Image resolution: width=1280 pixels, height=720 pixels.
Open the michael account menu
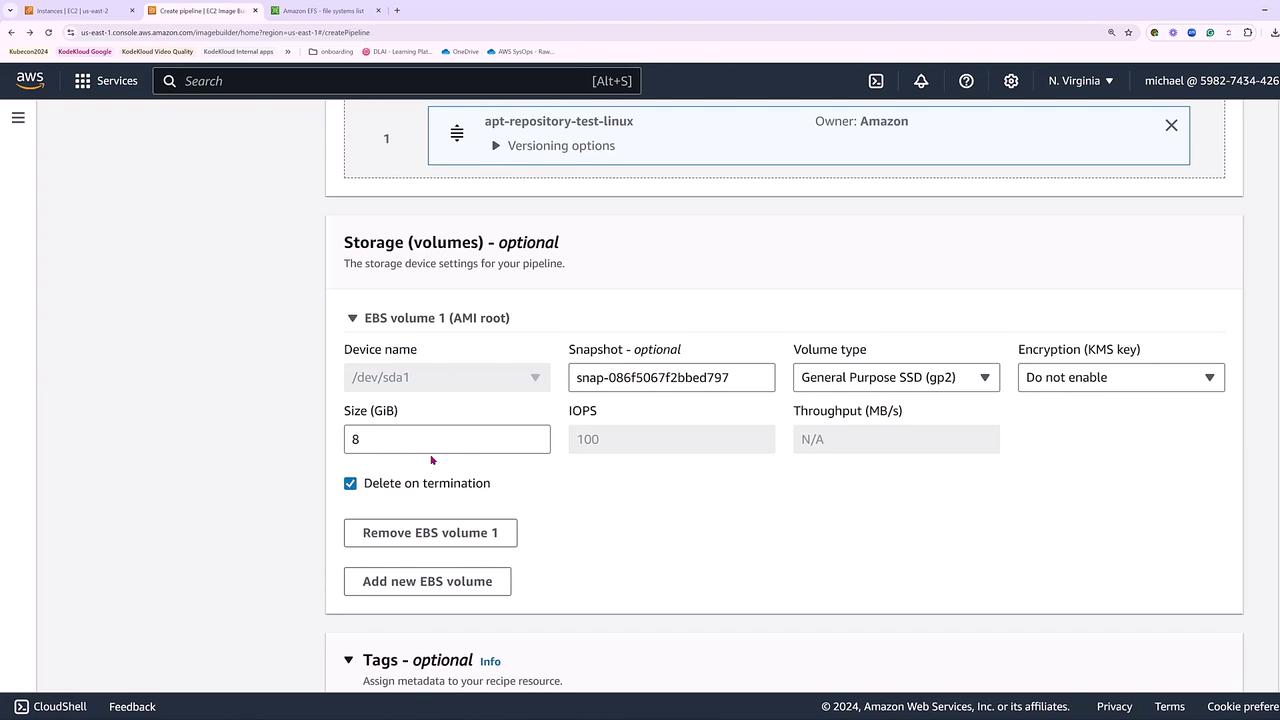1211,81
